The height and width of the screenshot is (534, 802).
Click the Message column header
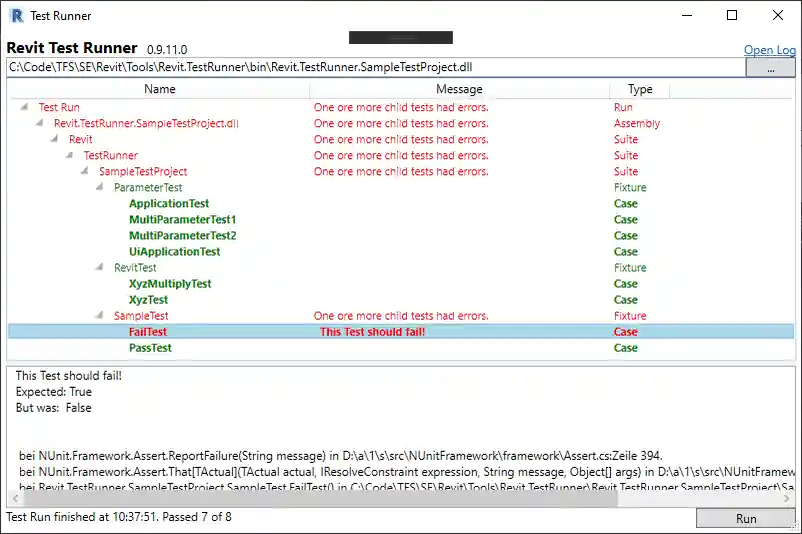(459, 89)
